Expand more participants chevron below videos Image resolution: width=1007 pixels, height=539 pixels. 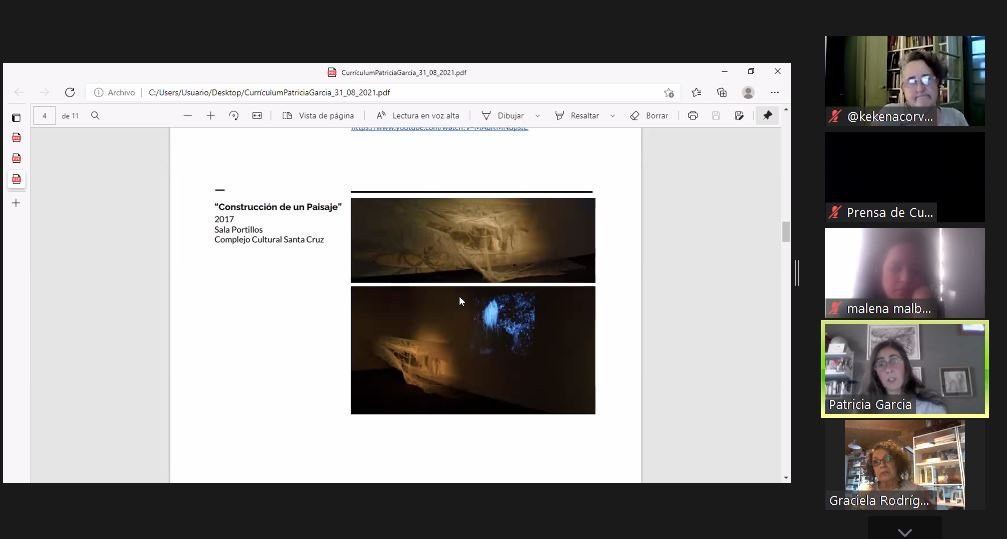pos(905,532)
